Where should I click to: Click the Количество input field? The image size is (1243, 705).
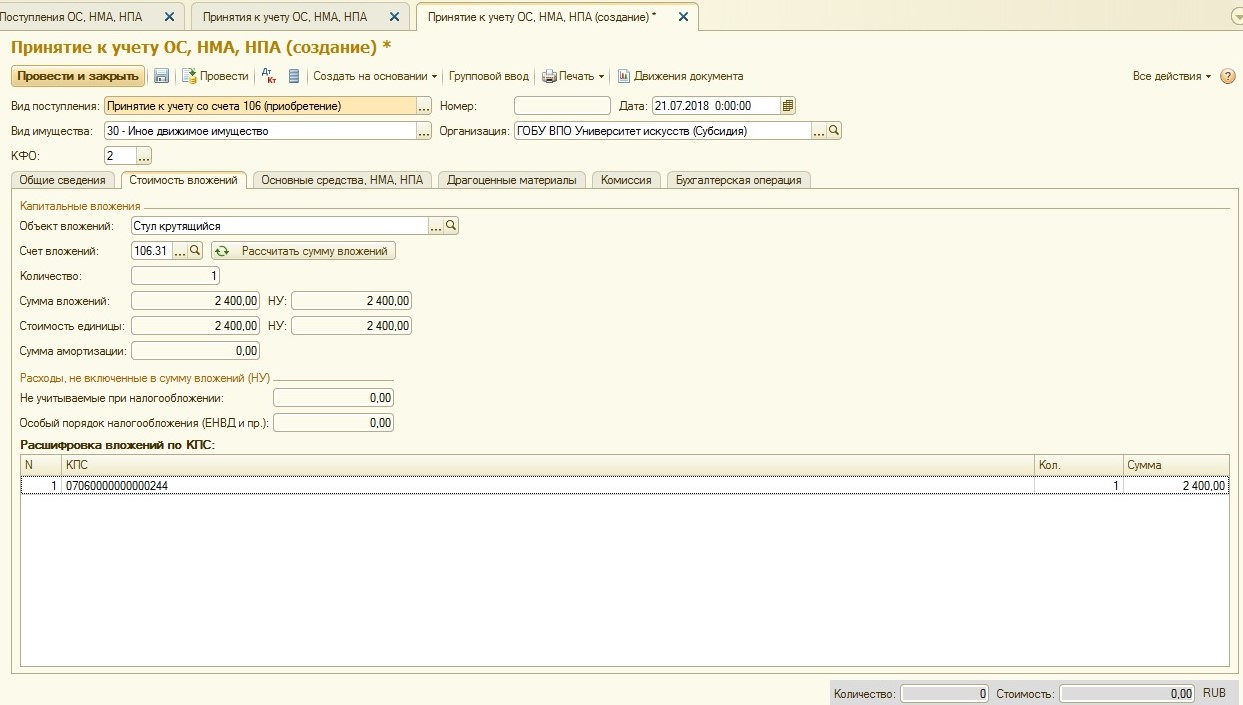175,276
